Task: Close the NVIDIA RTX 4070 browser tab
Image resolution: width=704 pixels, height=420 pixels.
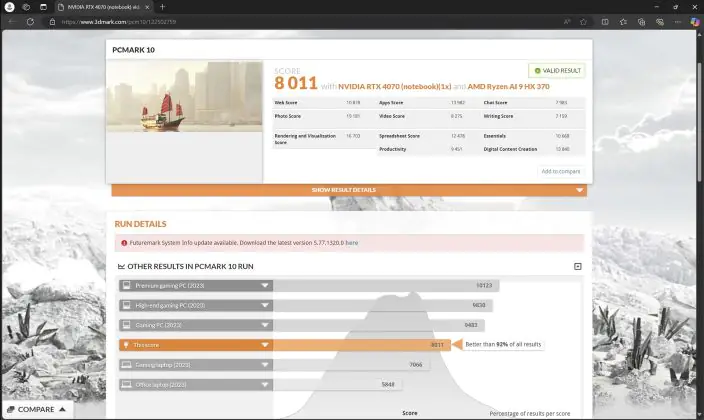Action: click(147, 7)
